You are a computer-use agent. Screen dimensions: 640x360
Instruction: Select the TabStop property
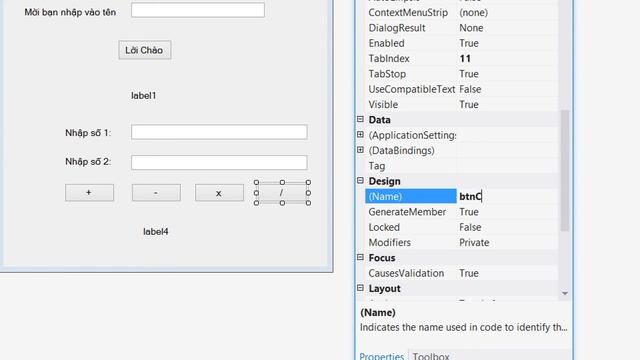pos(387,74)
